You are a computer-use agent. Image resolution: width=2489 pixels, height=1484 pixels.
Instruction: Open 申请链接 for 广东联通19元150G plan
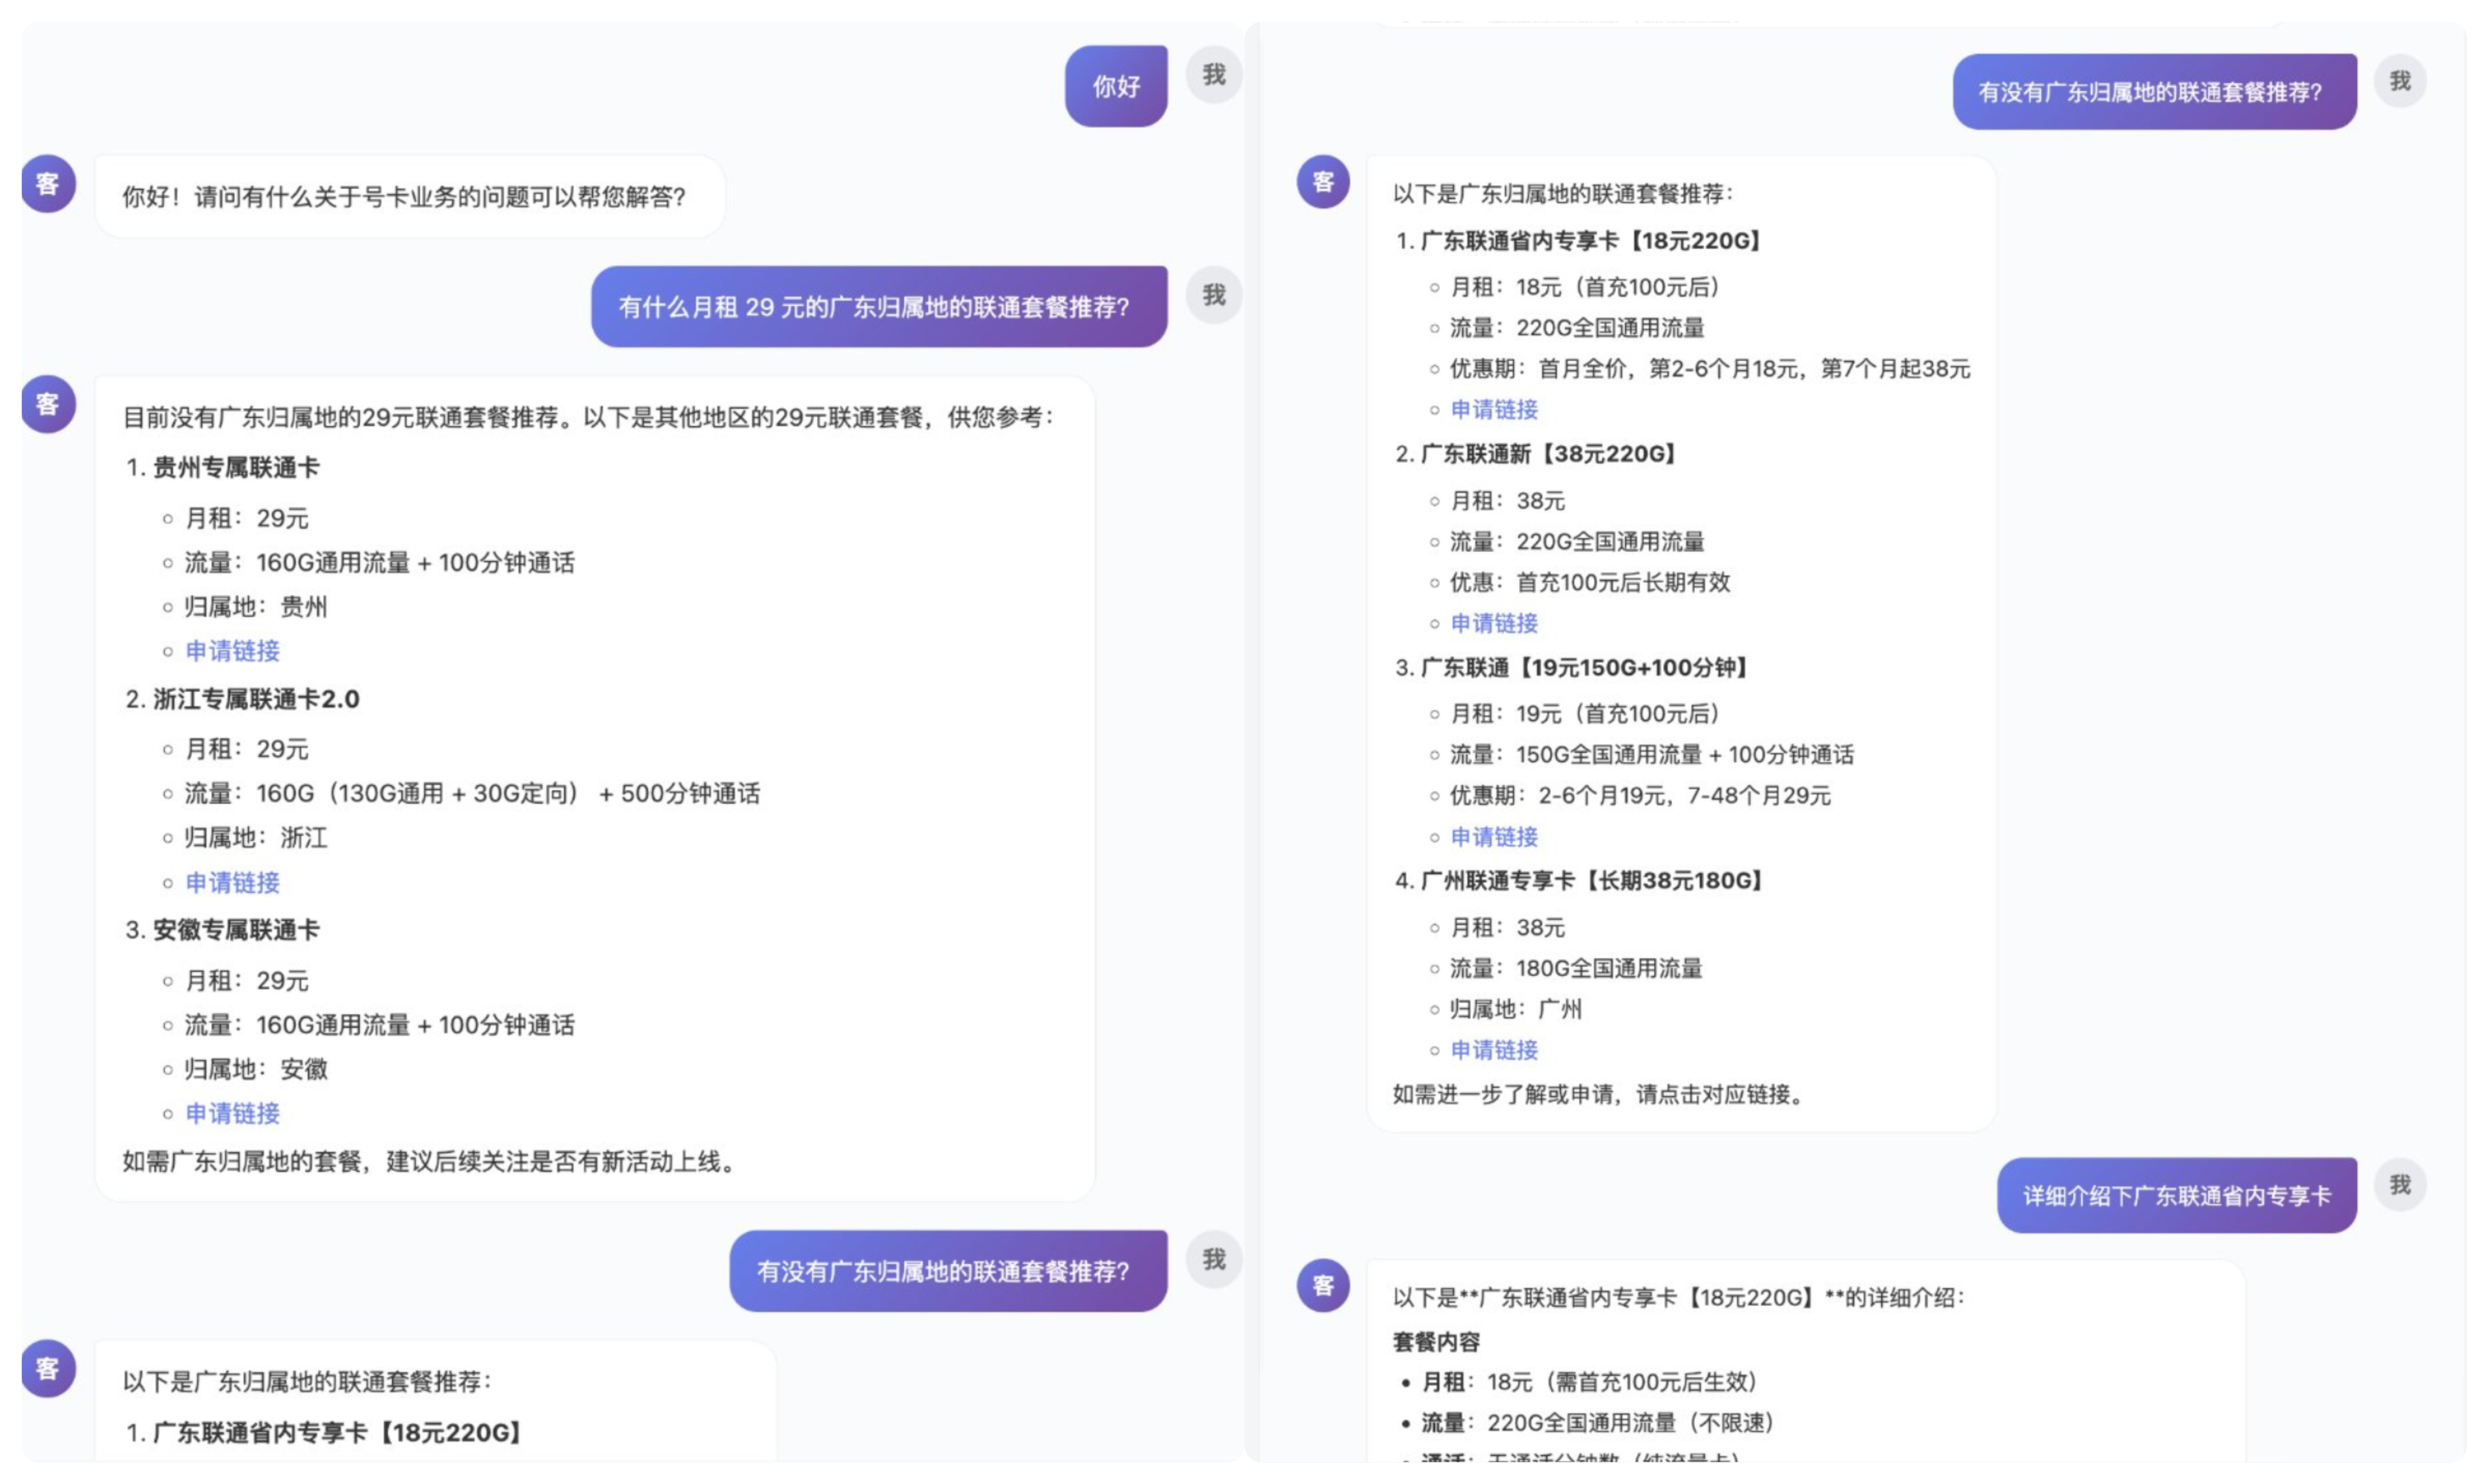[x=1495, y=837]
